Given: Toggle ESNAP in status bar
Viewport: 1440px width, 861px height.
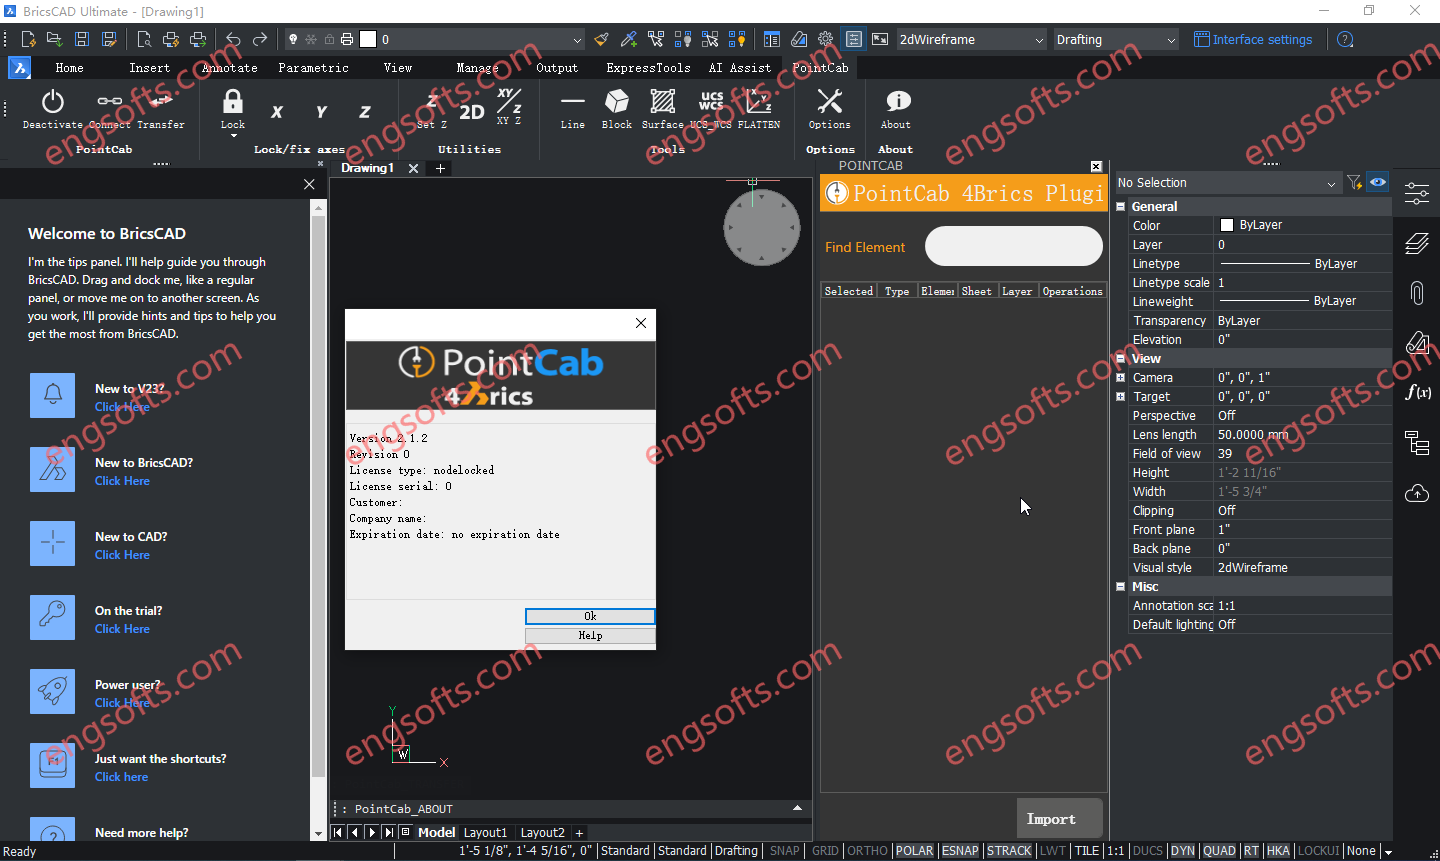Looking at the screenshot, I should [x=960, y=851].
